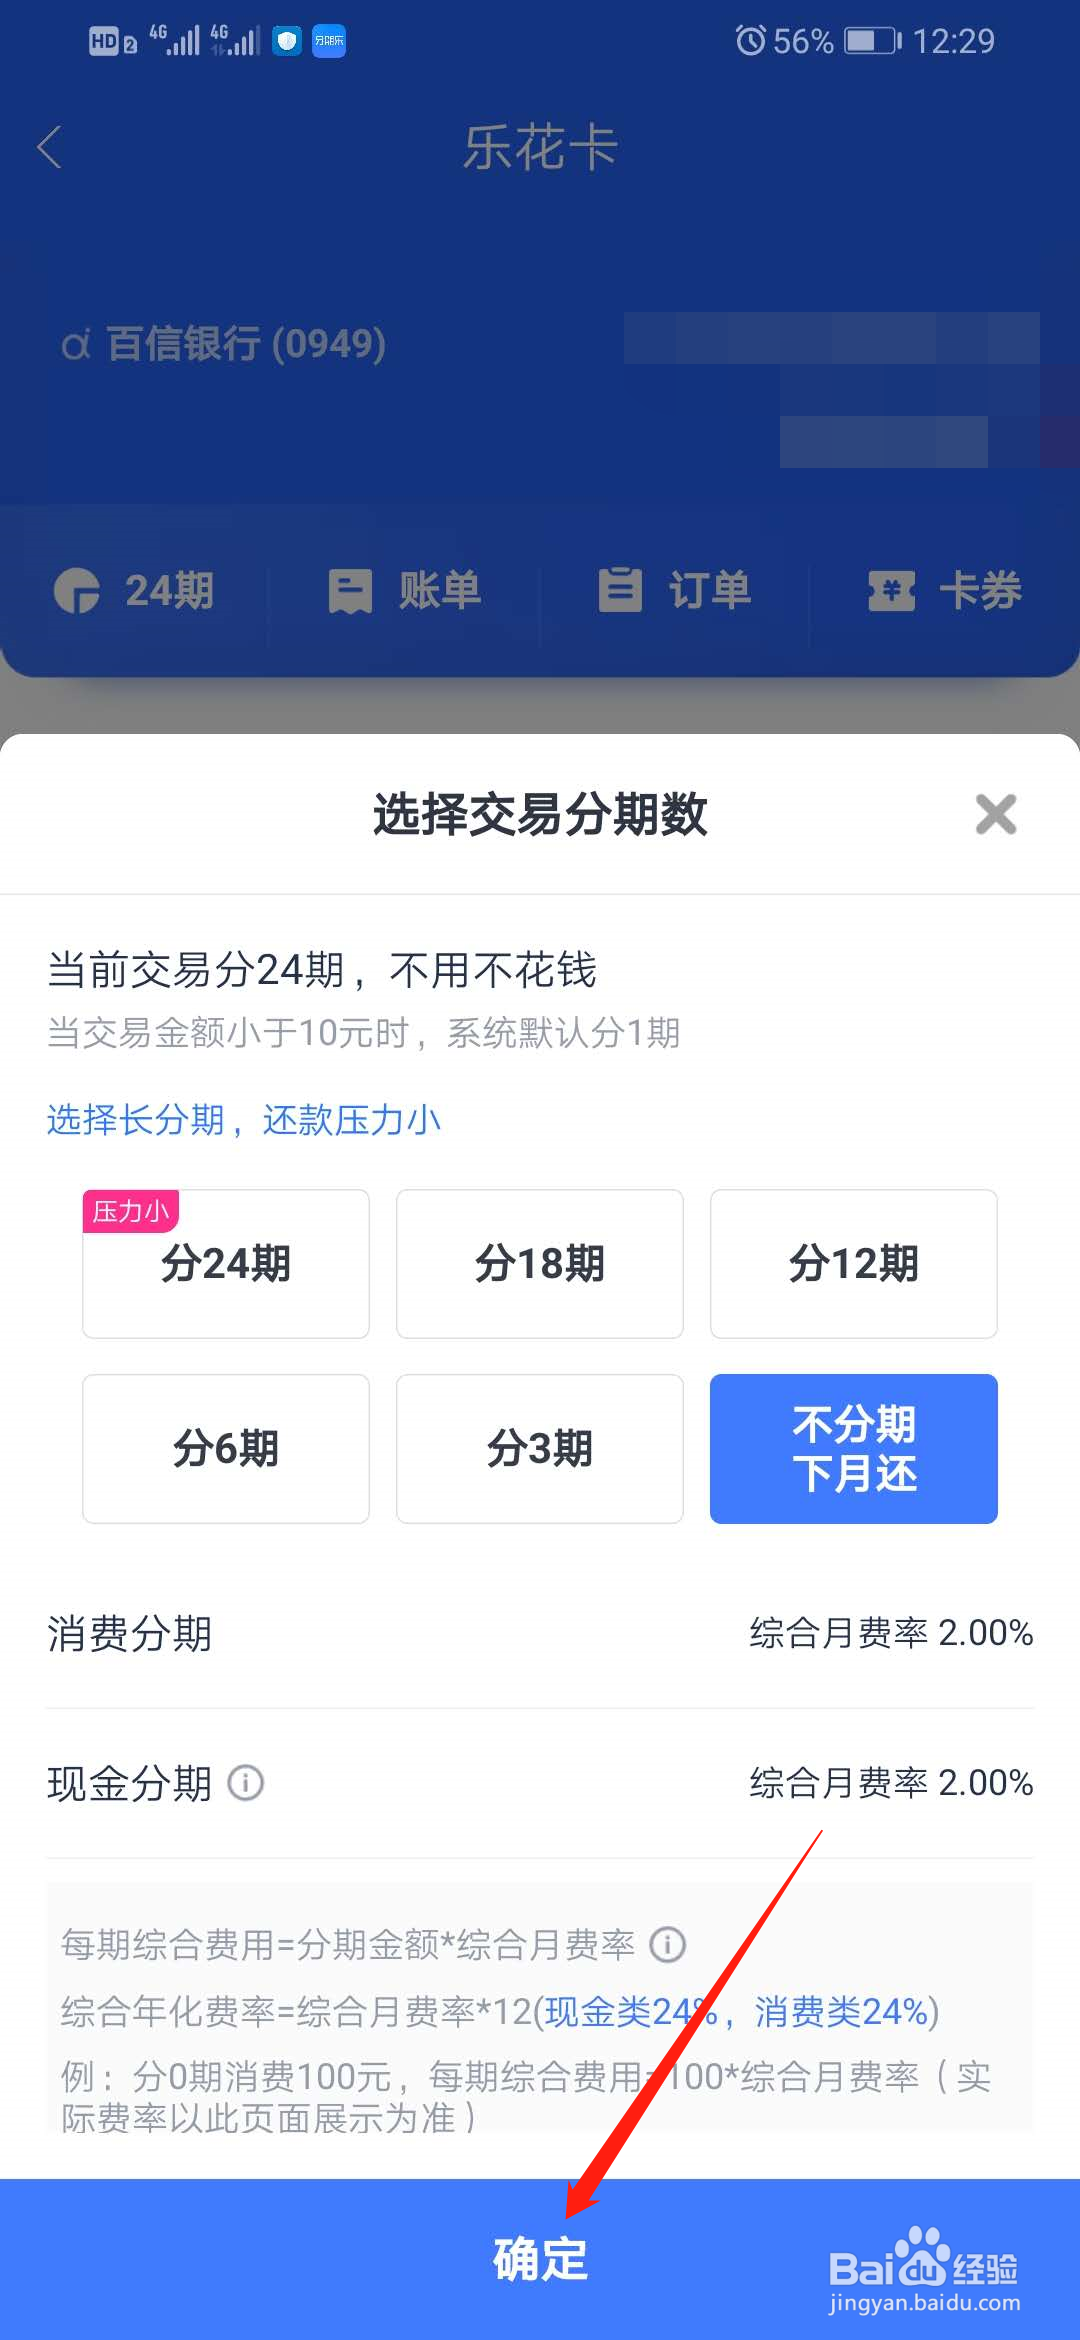Image resolution: width=1080 pixels, height=2340 pixels.
Task: Choose 不分期下月还 option
Action: tap(853, 1448)
